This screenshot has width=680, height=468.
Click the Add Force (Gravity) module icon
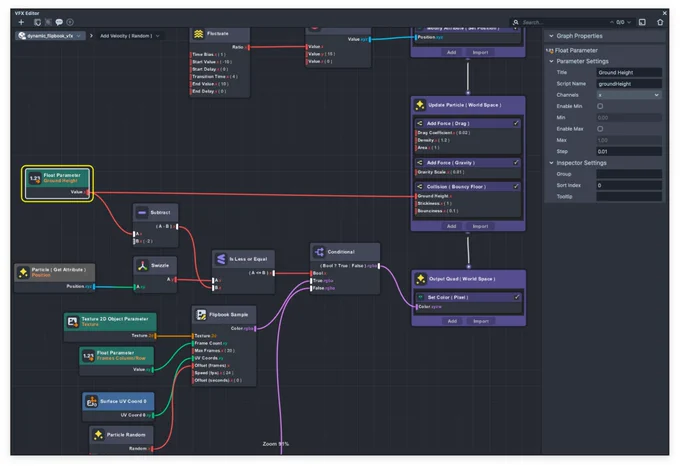click(419, 163)
